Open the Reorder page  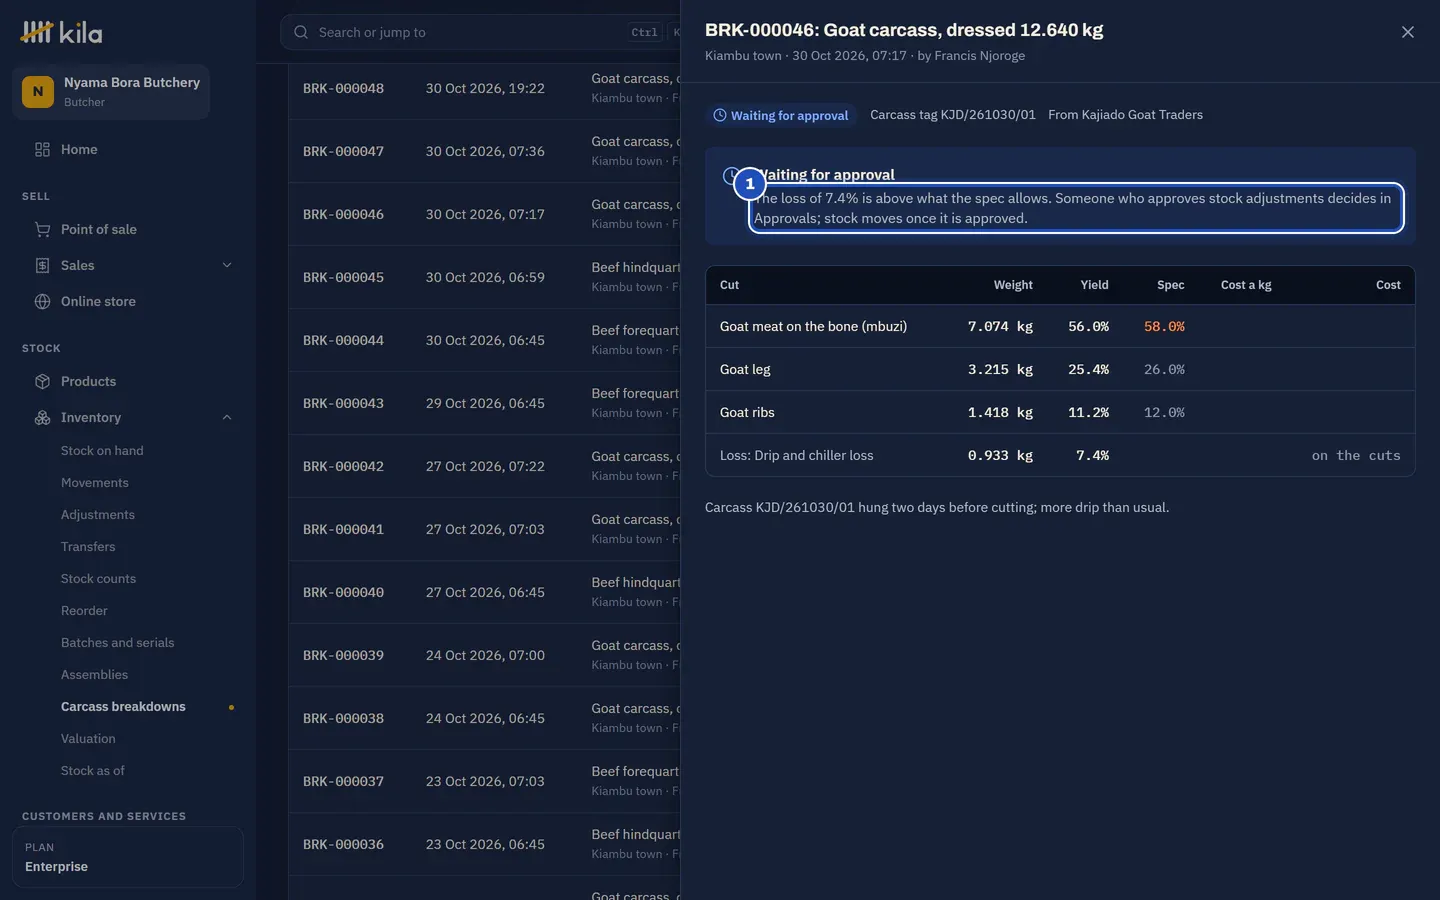tap(84, 610)
